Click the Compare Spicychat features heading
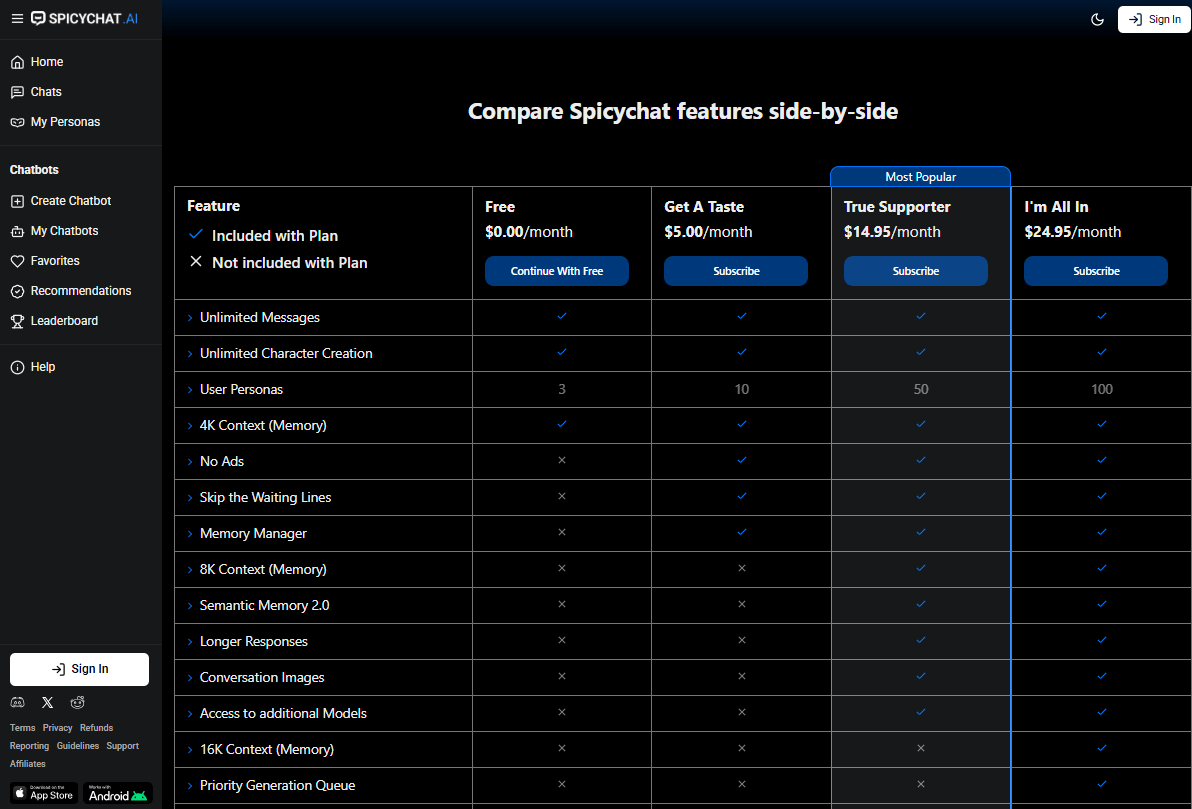The width and height of the screenshot is (1192, 809). click(683, 112)
